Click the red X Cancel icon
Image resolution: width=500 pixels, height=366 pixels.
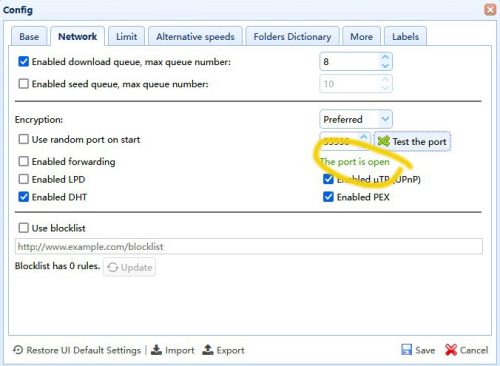451,350
